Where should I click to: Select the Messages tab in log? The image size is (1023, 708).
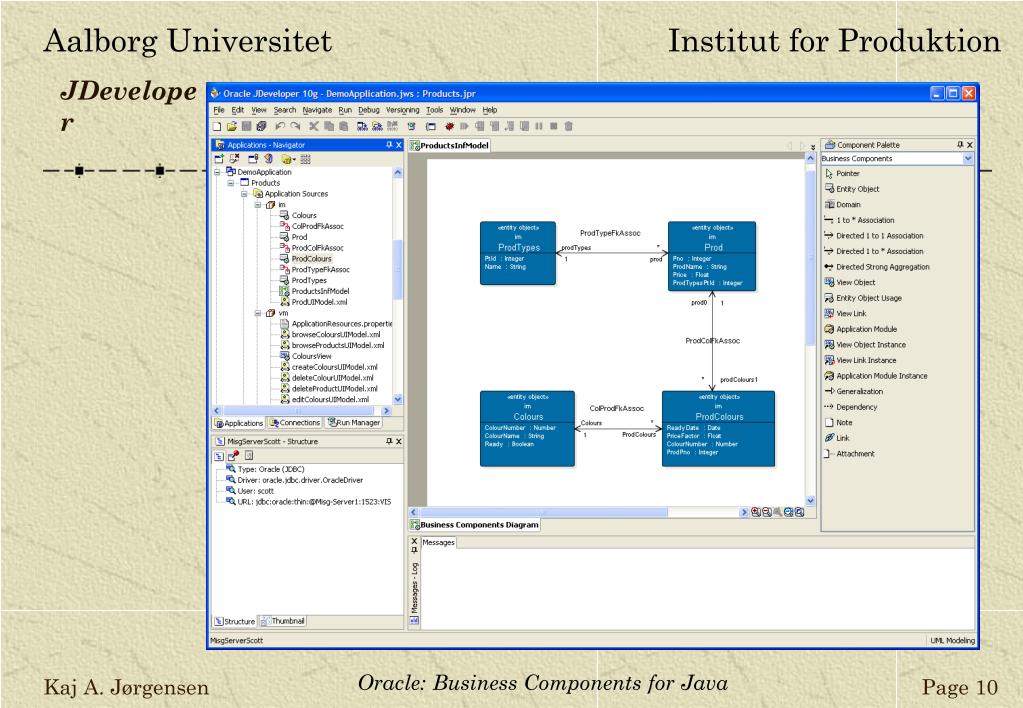click(438, 542)
